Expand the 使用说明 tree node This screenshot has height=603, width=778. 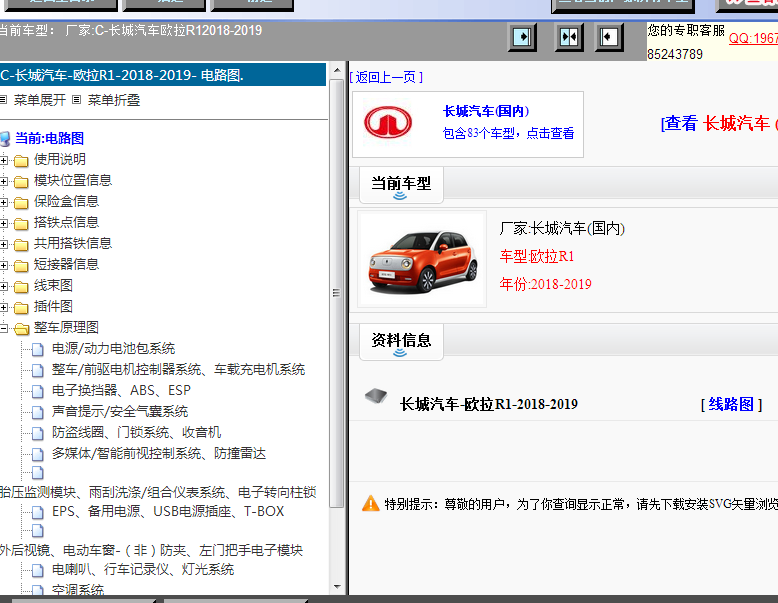click(3, 160)
